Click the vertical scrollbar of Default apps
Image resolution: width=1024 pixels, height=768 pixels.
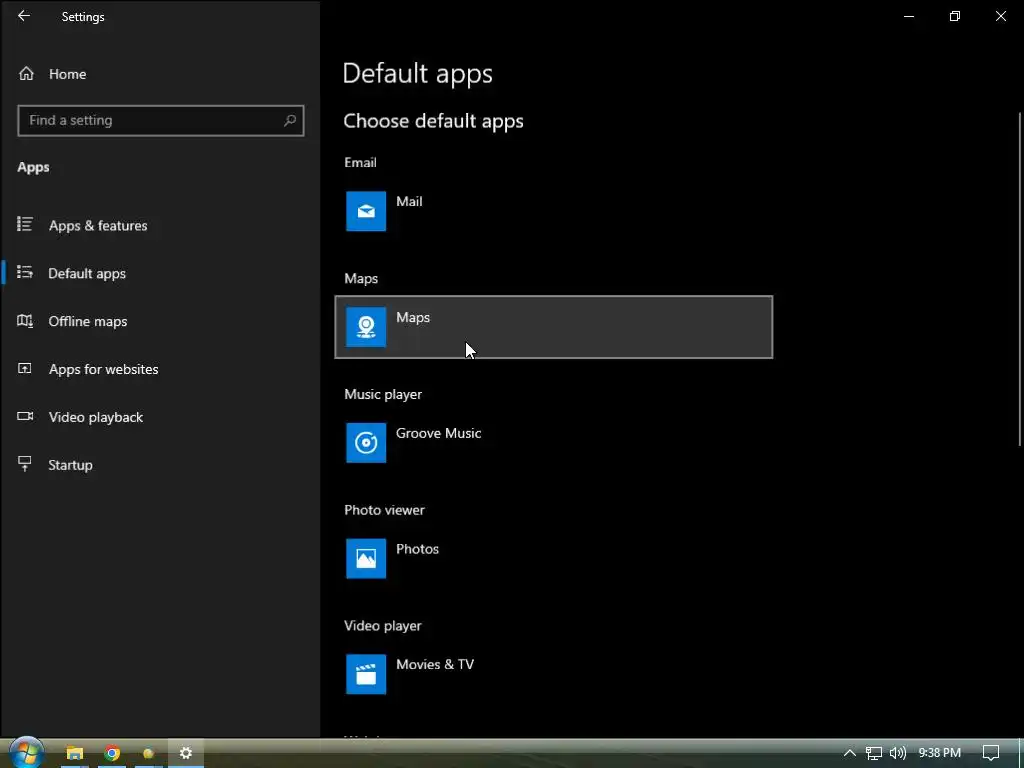(1020, 280)
